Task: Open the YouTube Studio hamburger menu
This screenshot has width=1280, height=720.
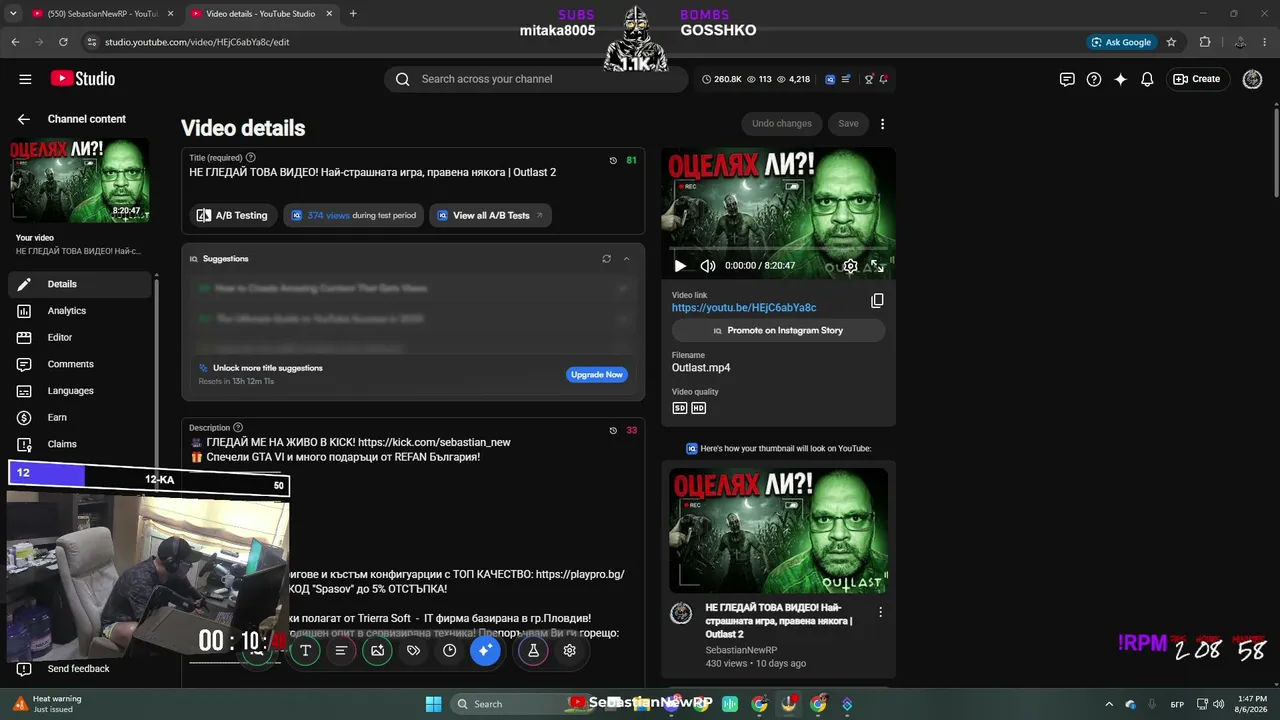Action: click(x=25, y=79)
